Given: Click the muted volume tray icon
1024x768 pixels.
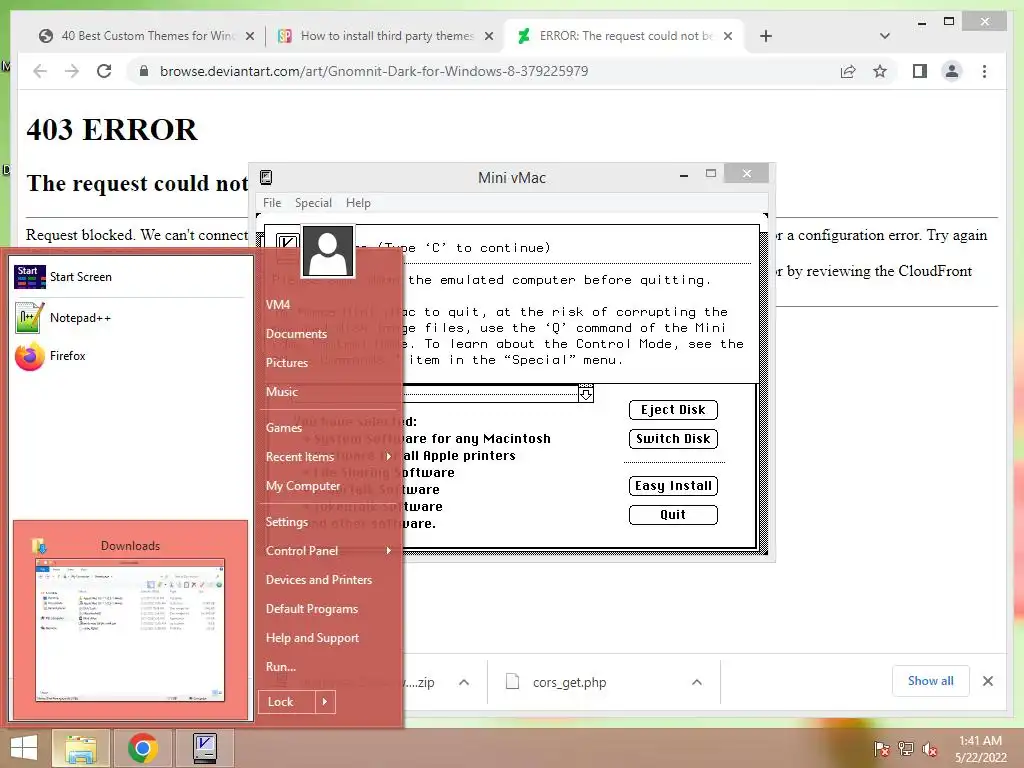Looking at the screenshot, I should (930, 749).
